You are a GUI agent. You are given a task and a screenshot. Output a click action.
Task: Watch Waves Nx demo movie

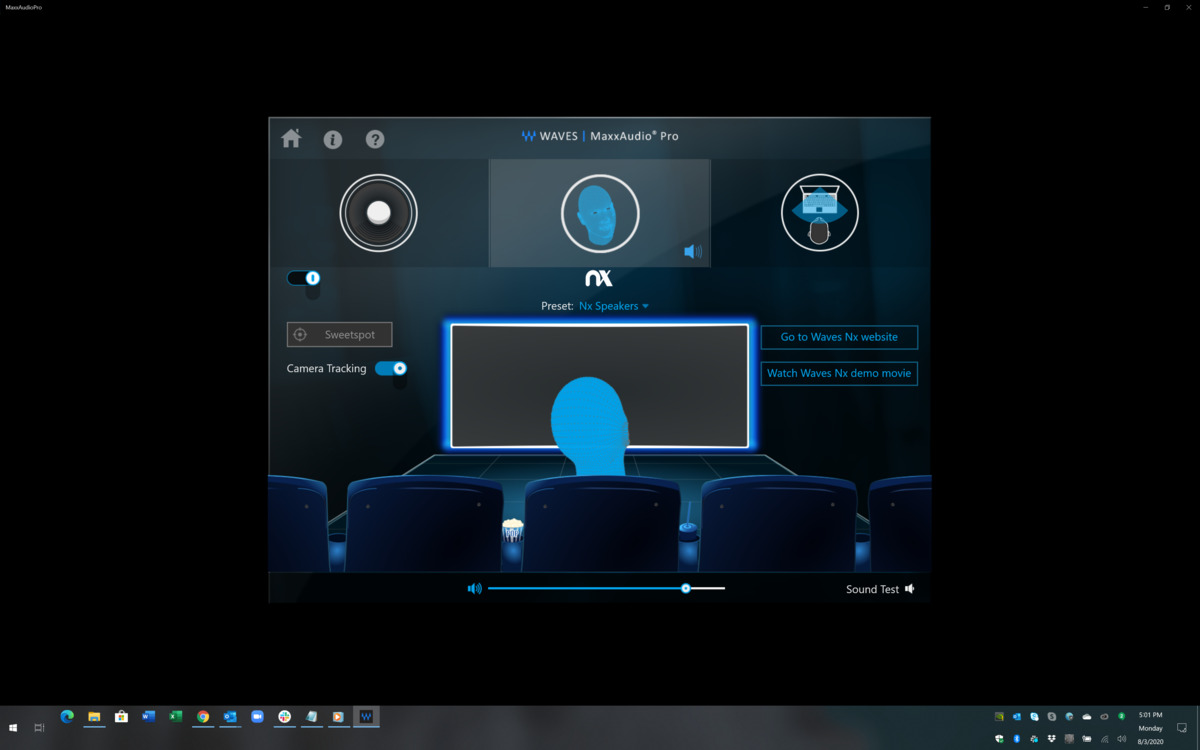coord(839,374)
